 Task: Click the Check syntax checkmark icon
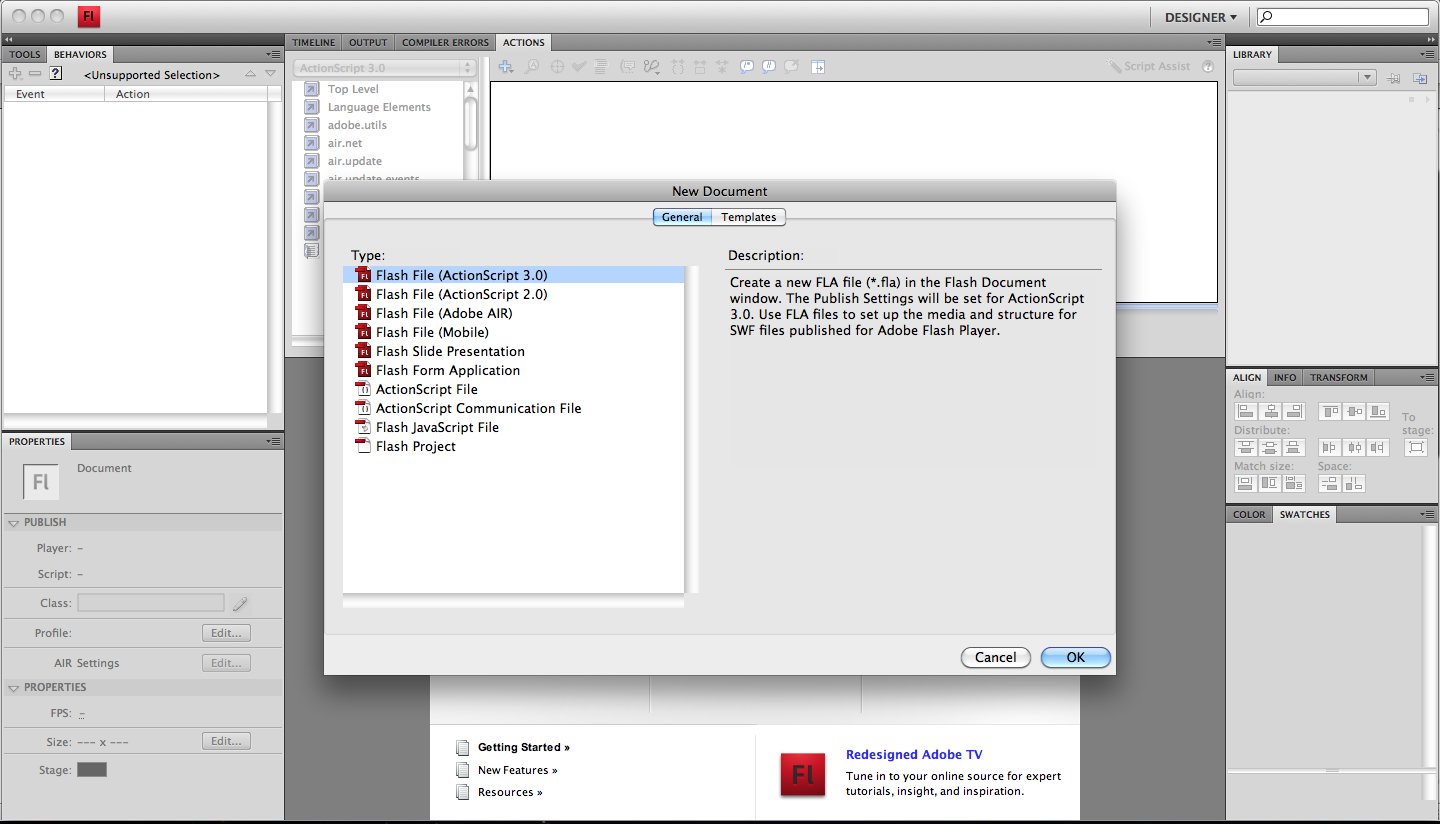coord(579,67)
